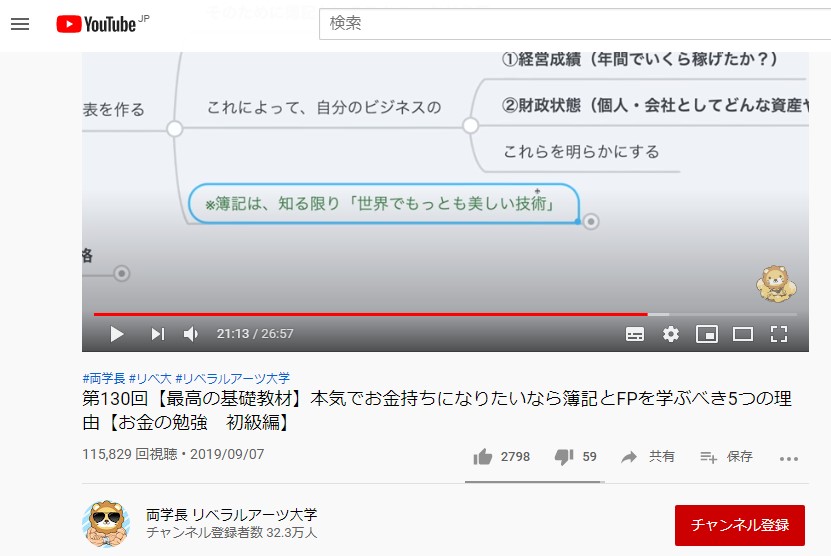Open hashtag #両学長
Screen dimensions: 831x556
tap(104, 378)
